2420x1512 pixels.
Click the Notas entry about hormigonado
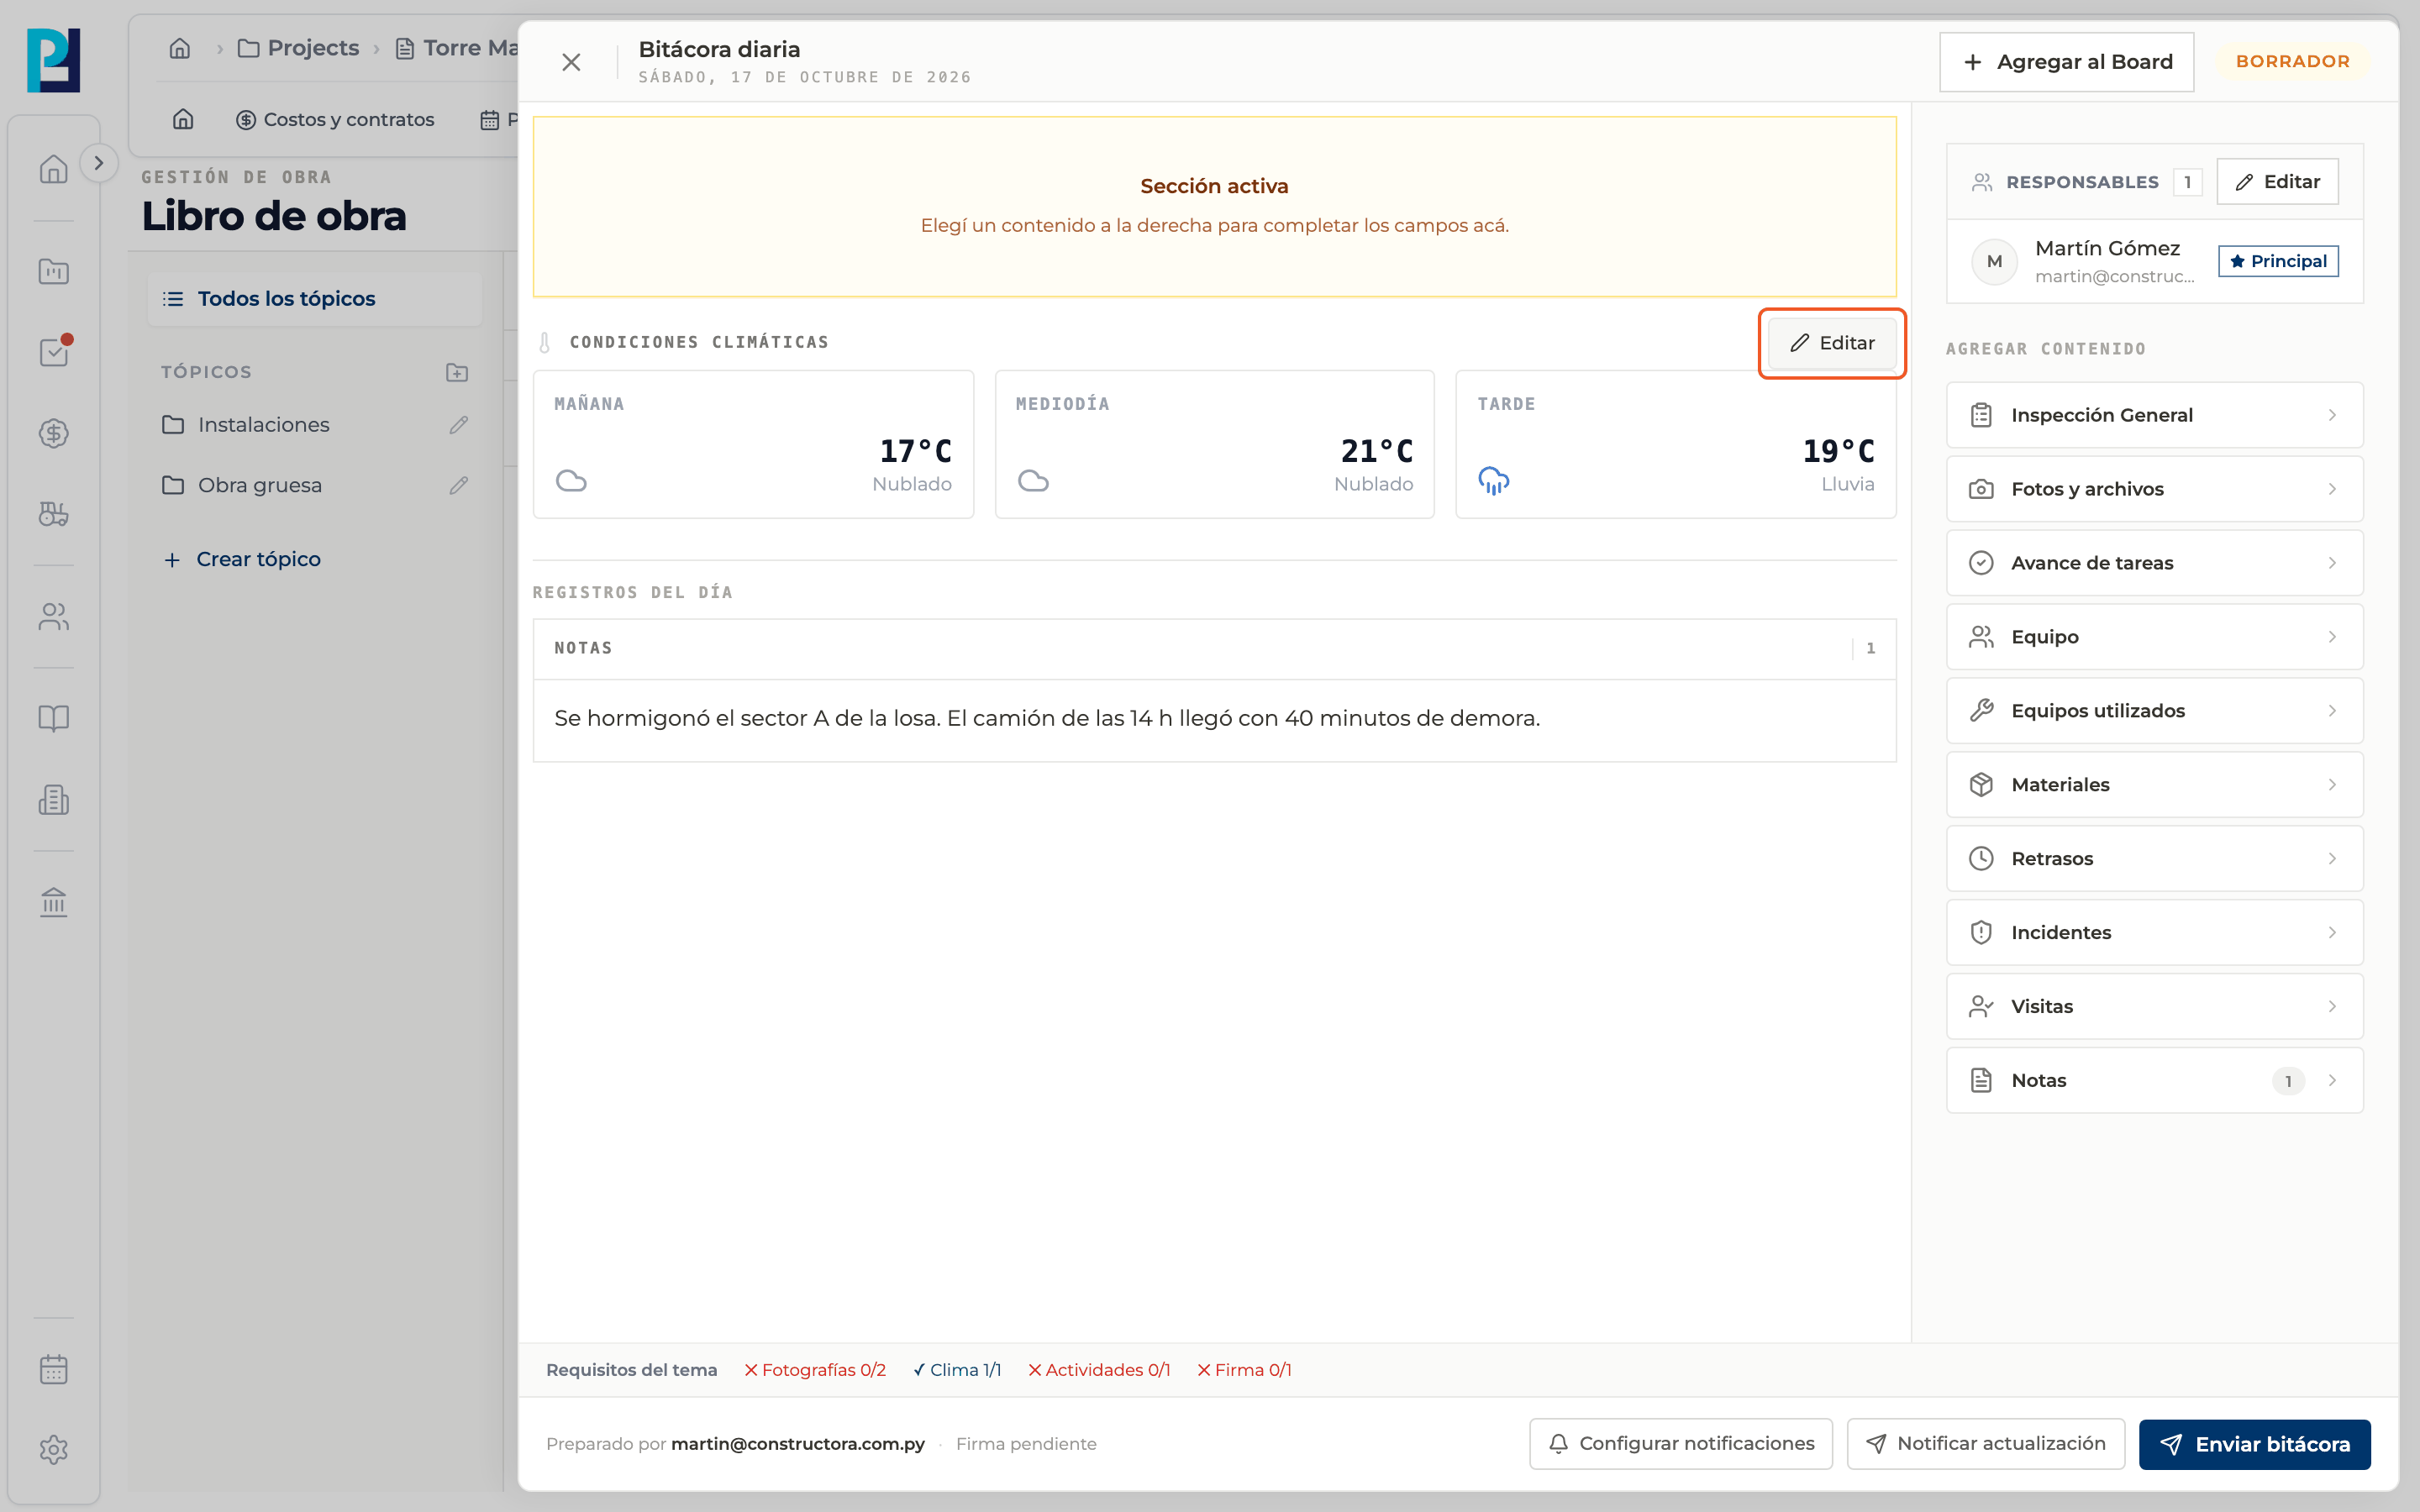tap(1214, 719)
